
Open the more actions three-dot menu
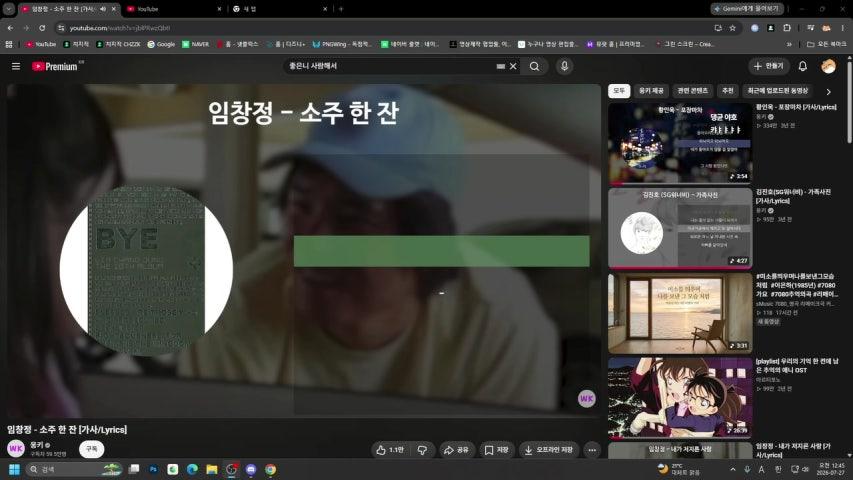592,450
